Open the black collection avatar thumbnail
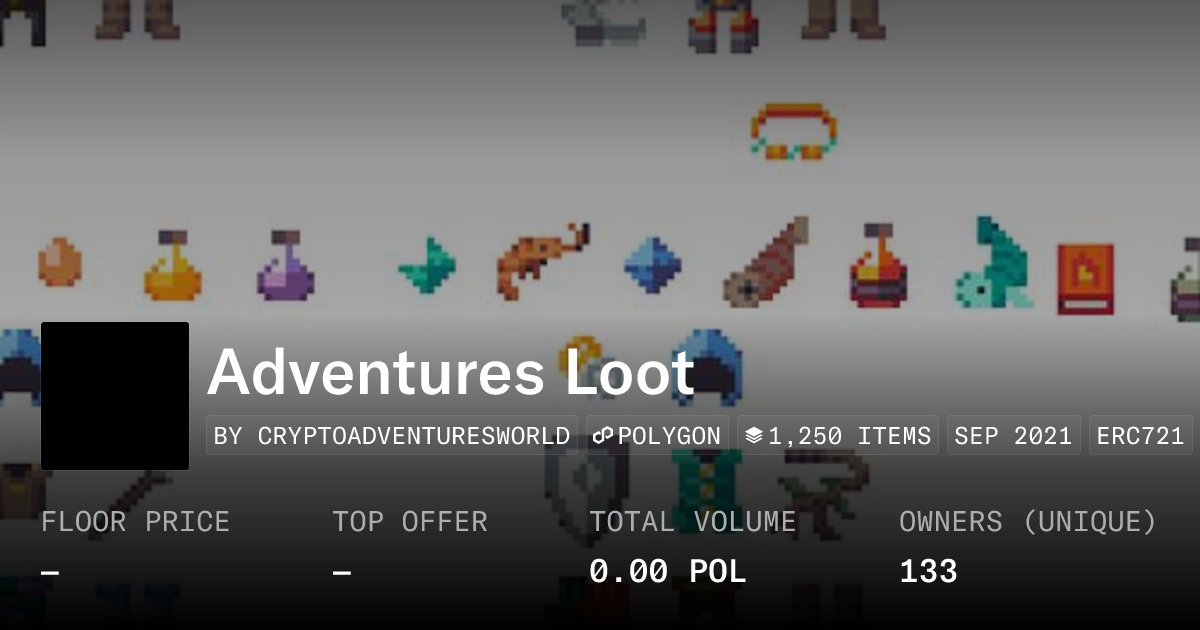 coord(115,396)
